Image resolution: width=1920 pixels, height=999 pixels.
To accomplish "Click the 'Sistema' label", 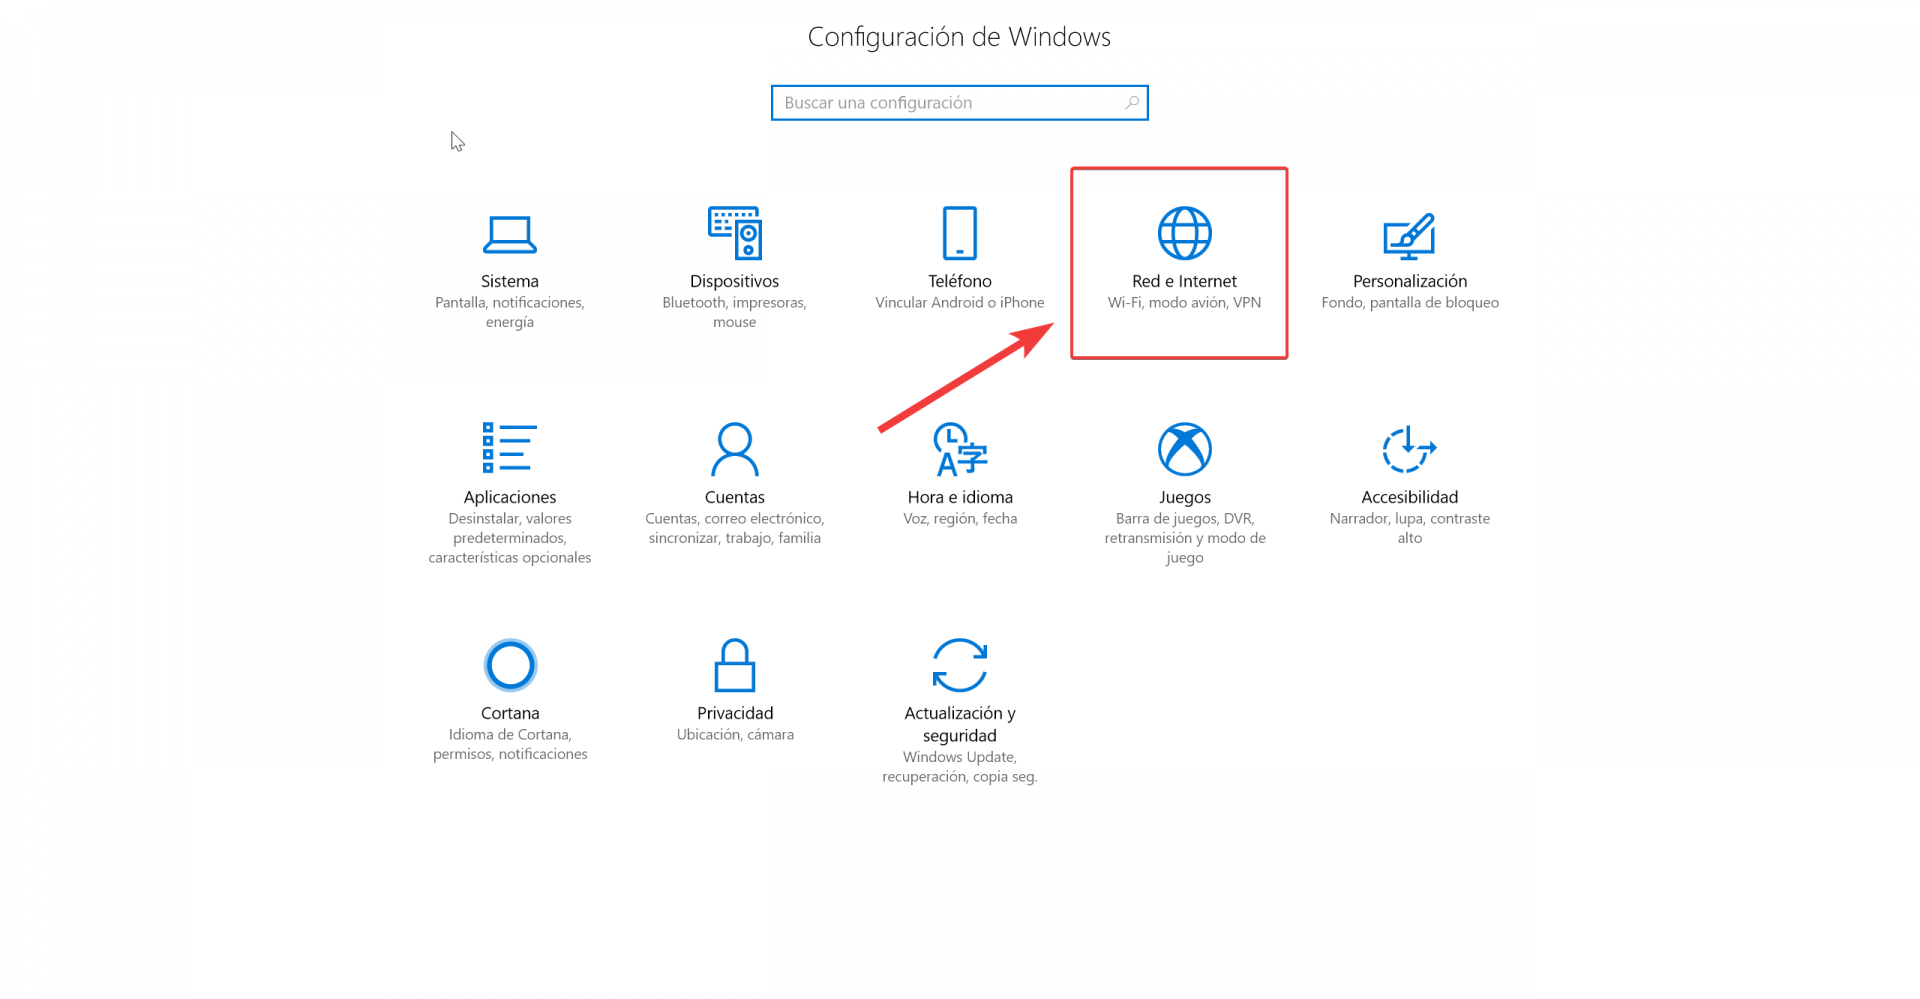I will [x=510, y=281].
